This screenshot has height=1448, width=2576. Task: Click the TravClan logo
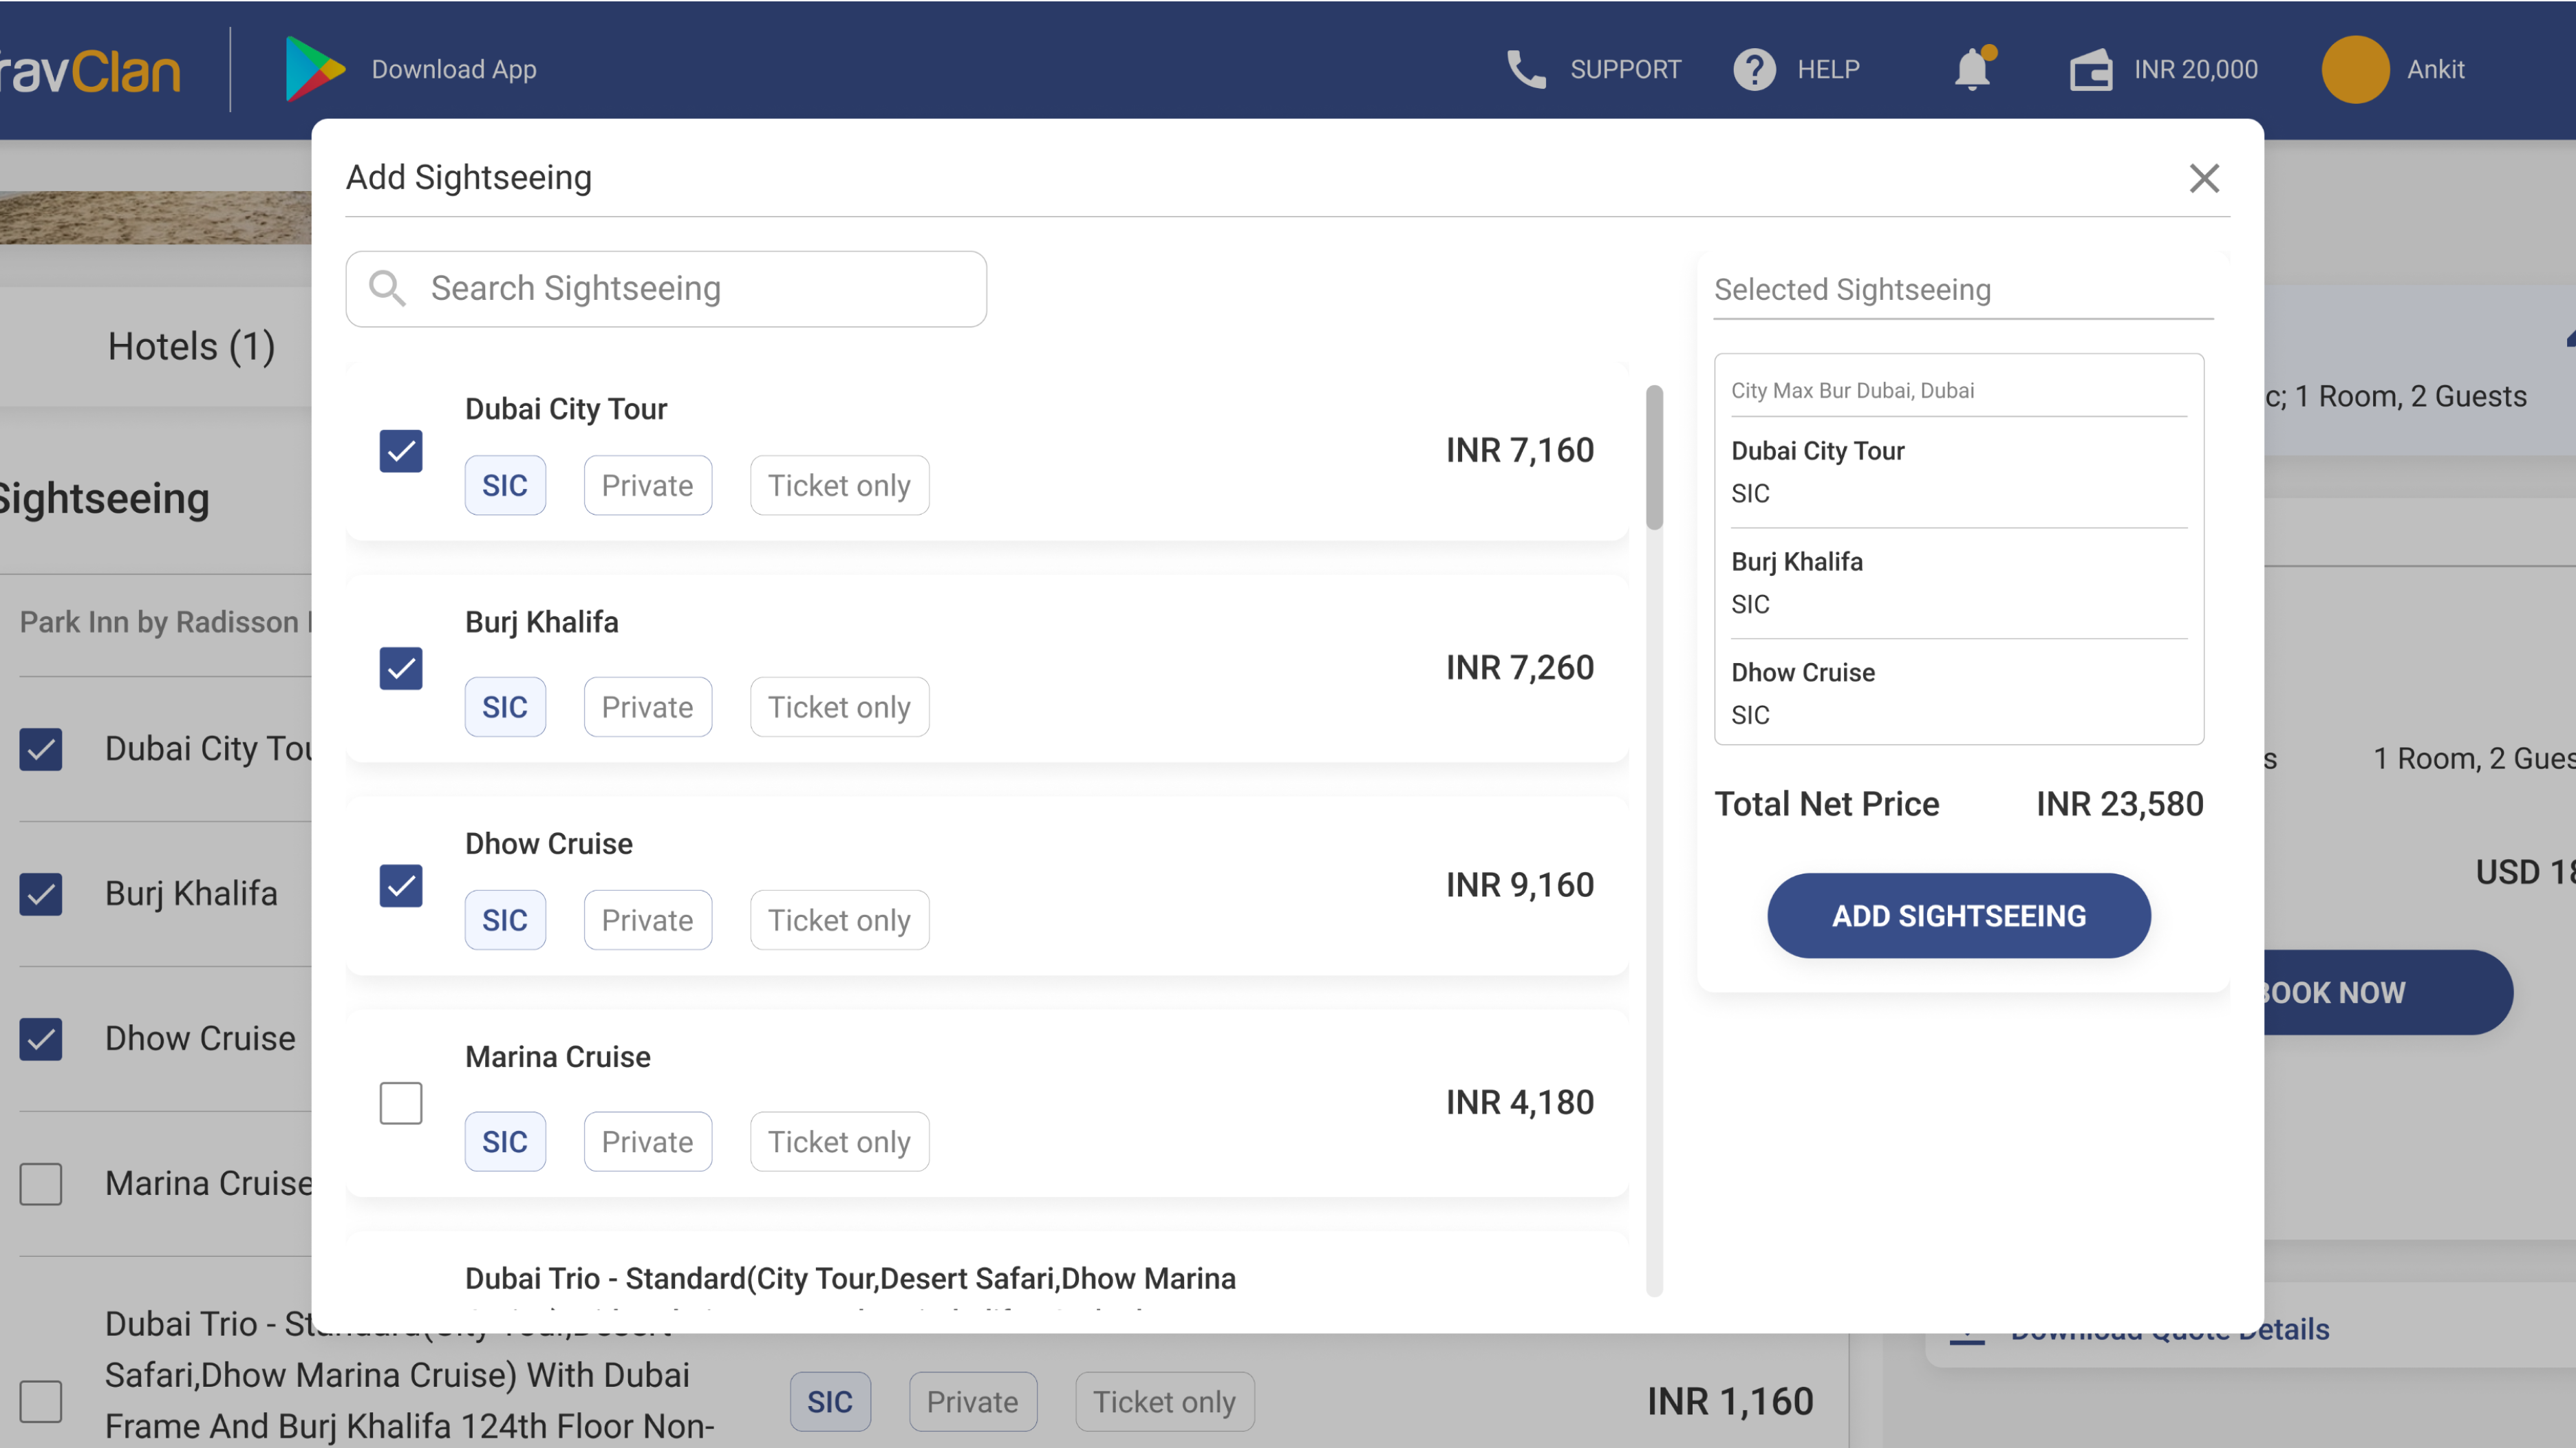click(90, 71)
